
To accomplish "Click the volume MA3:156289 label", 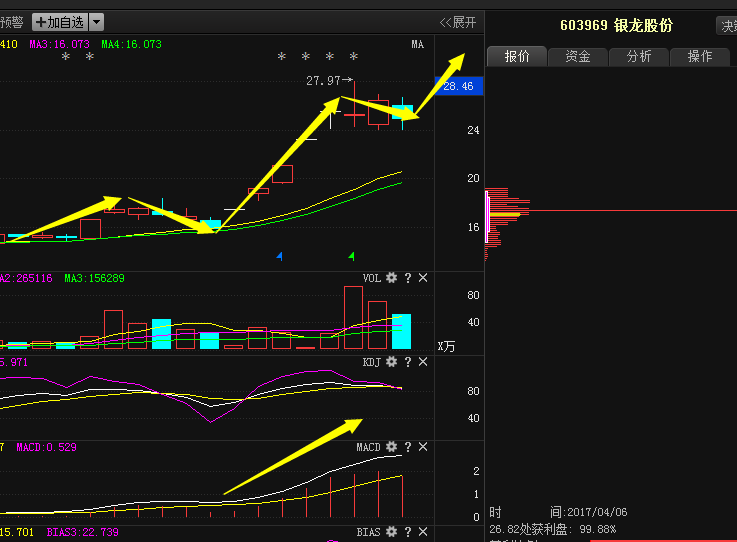I will tap(94, 278).
